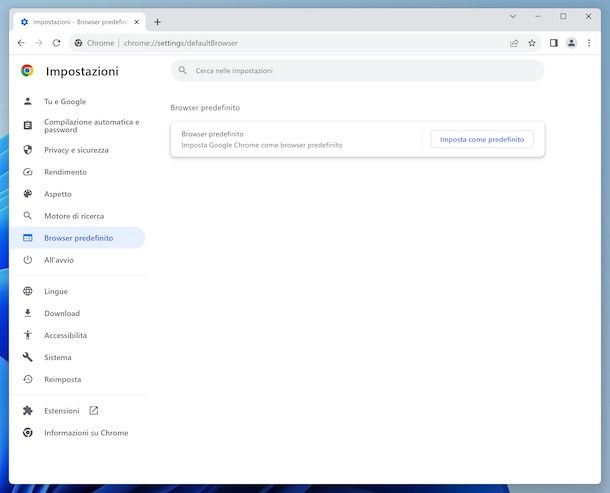Open a new tab with the plus button
The image size is (610, 493).
[158, 22]
